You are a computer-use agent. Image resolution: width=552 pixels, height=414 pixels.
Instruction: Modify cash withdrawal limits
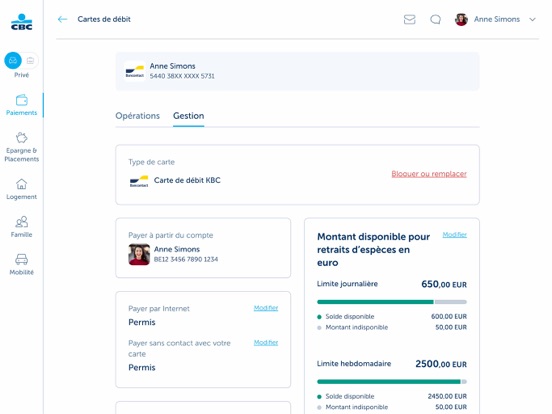click(x=454, y=235)
